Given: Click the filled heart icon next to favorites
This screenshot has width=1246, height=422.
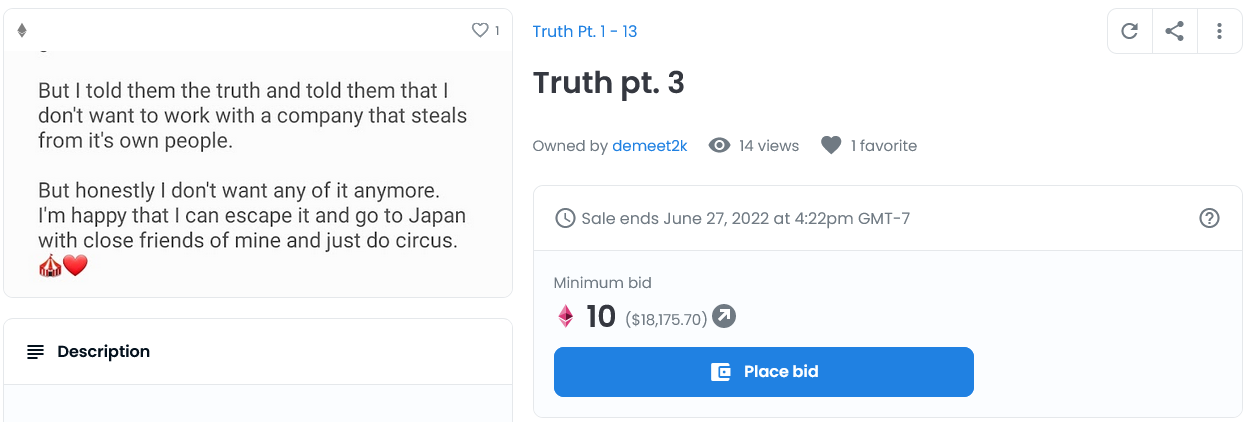Looking at the screenshot, I should [831, 146].
